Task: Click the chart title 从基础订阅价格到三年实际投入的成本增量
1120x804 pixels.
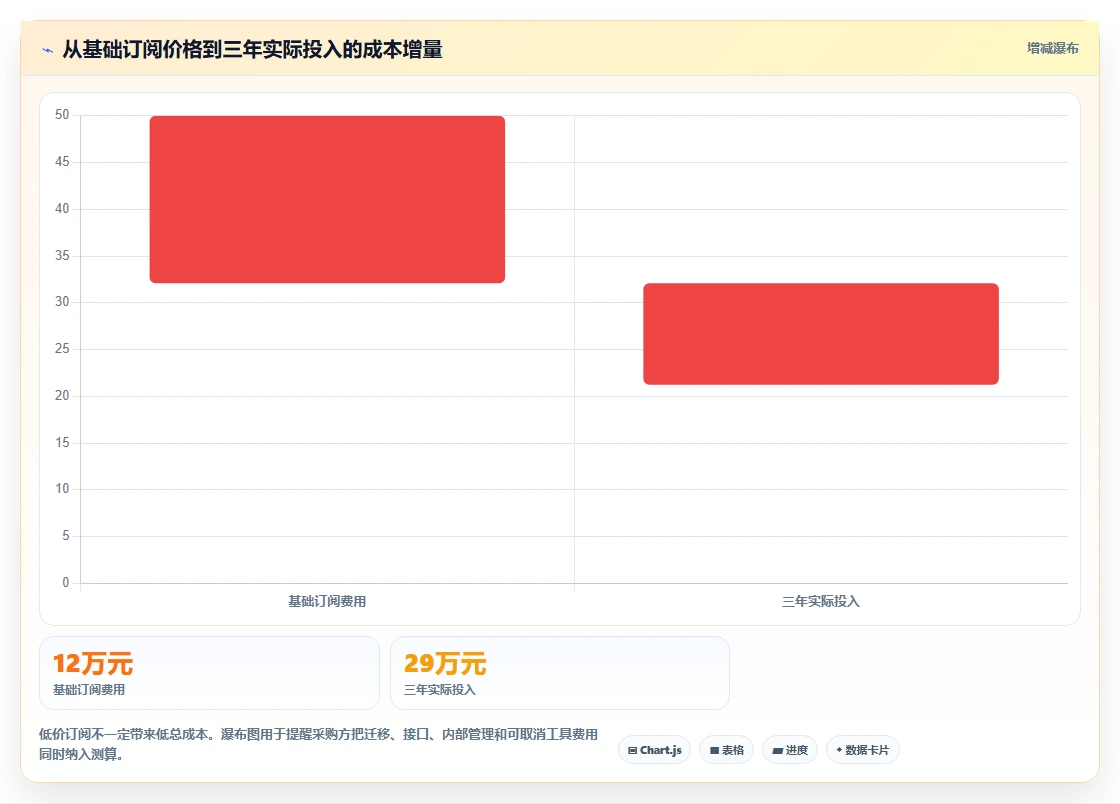Action: (x=252, y=49)
